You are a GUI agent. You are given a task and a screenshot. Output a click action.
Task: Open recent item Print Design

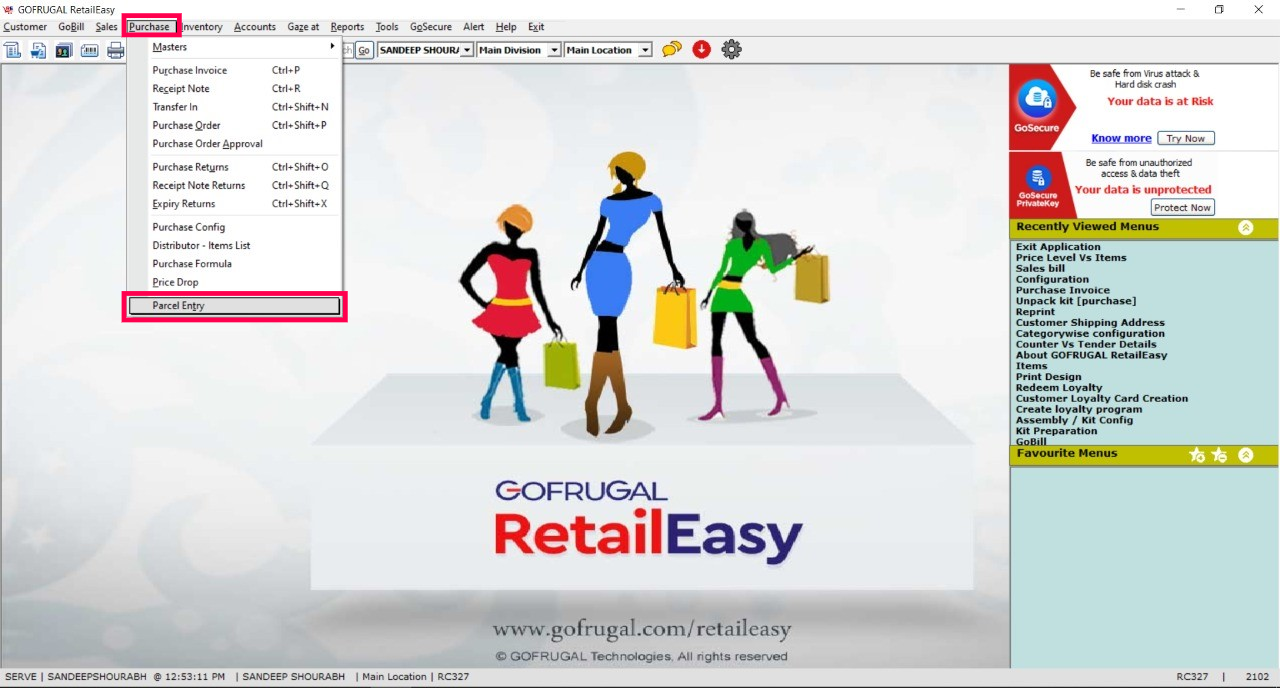point(1048,377)
